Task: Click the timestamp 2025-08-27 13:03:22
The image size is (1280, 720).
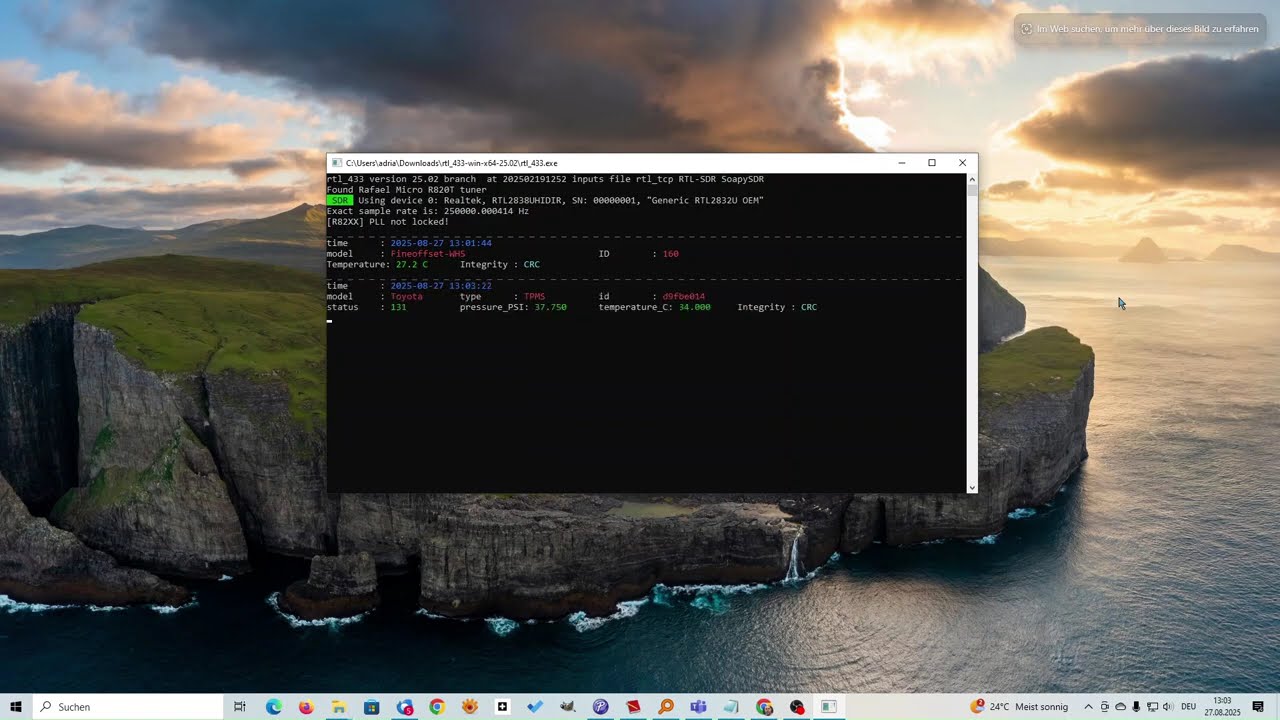Action: click(441, 286)
